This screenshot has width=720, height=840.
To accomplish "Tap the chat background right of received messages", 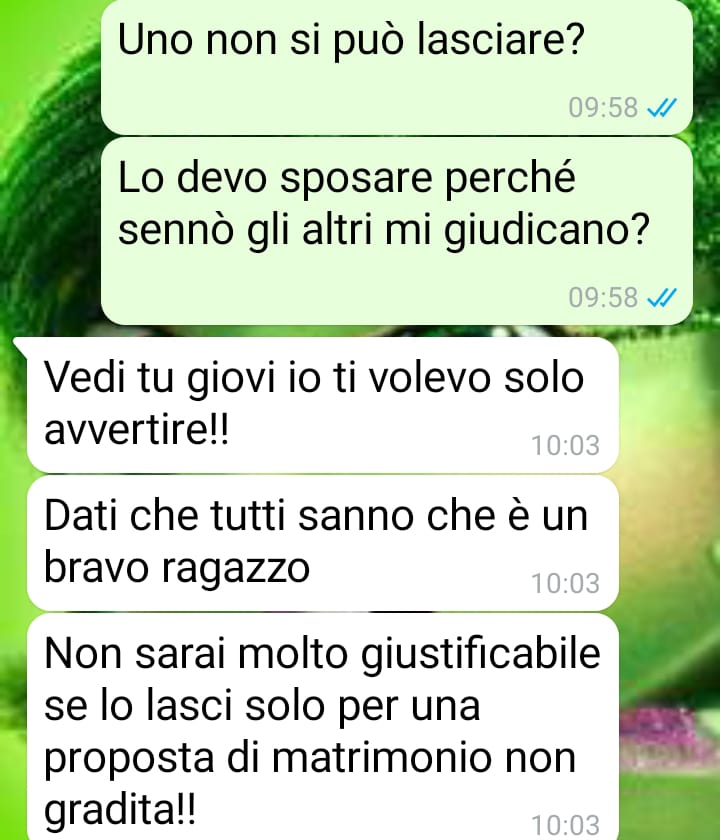I will click(x=670, y=536).
